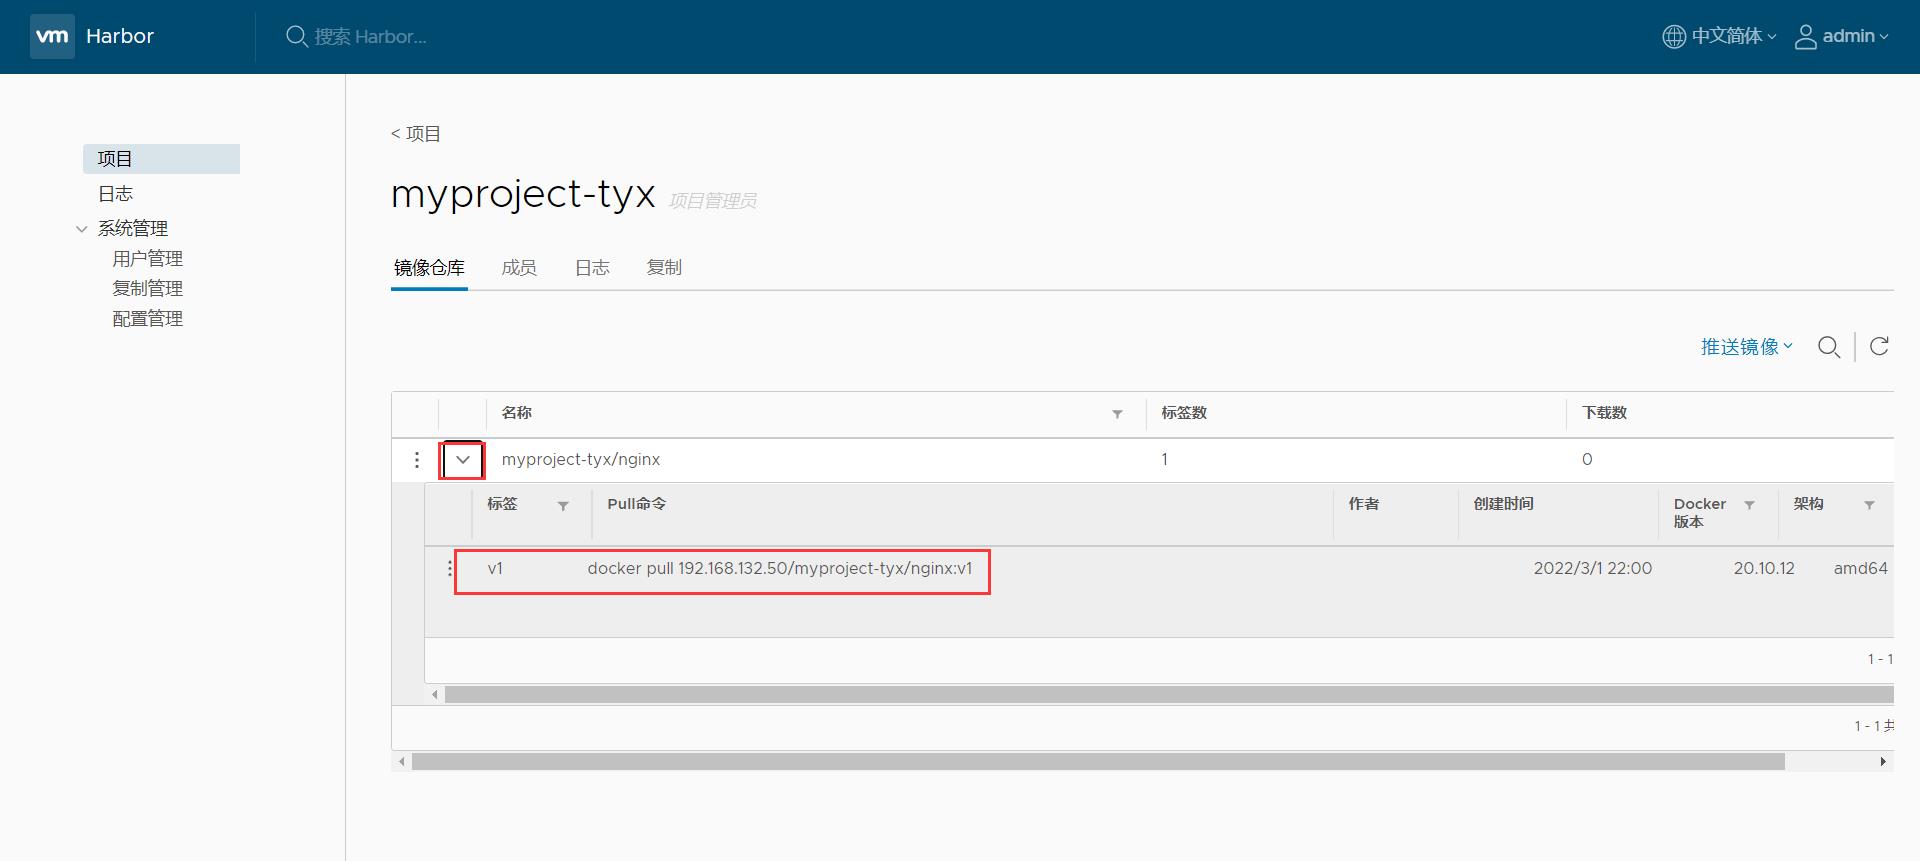
Task: Click the repository search magnifier icon
Action: point(1829,347)
